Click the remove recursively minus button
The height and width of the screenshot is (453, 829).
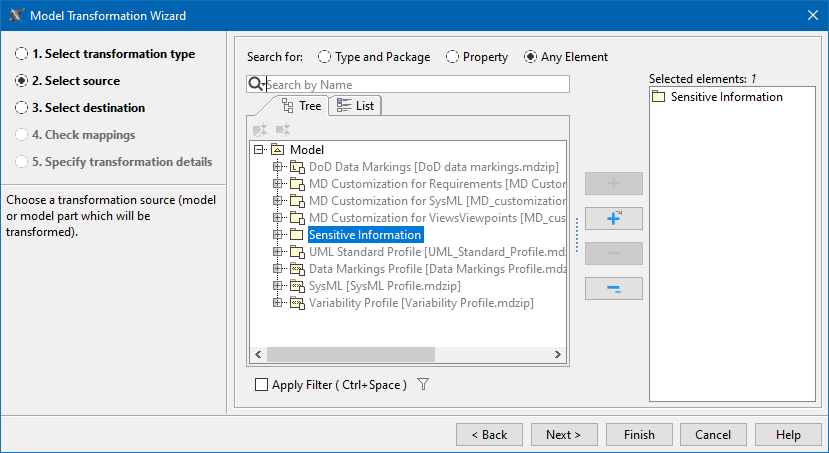pyautogui.click(x=613, y=289)
